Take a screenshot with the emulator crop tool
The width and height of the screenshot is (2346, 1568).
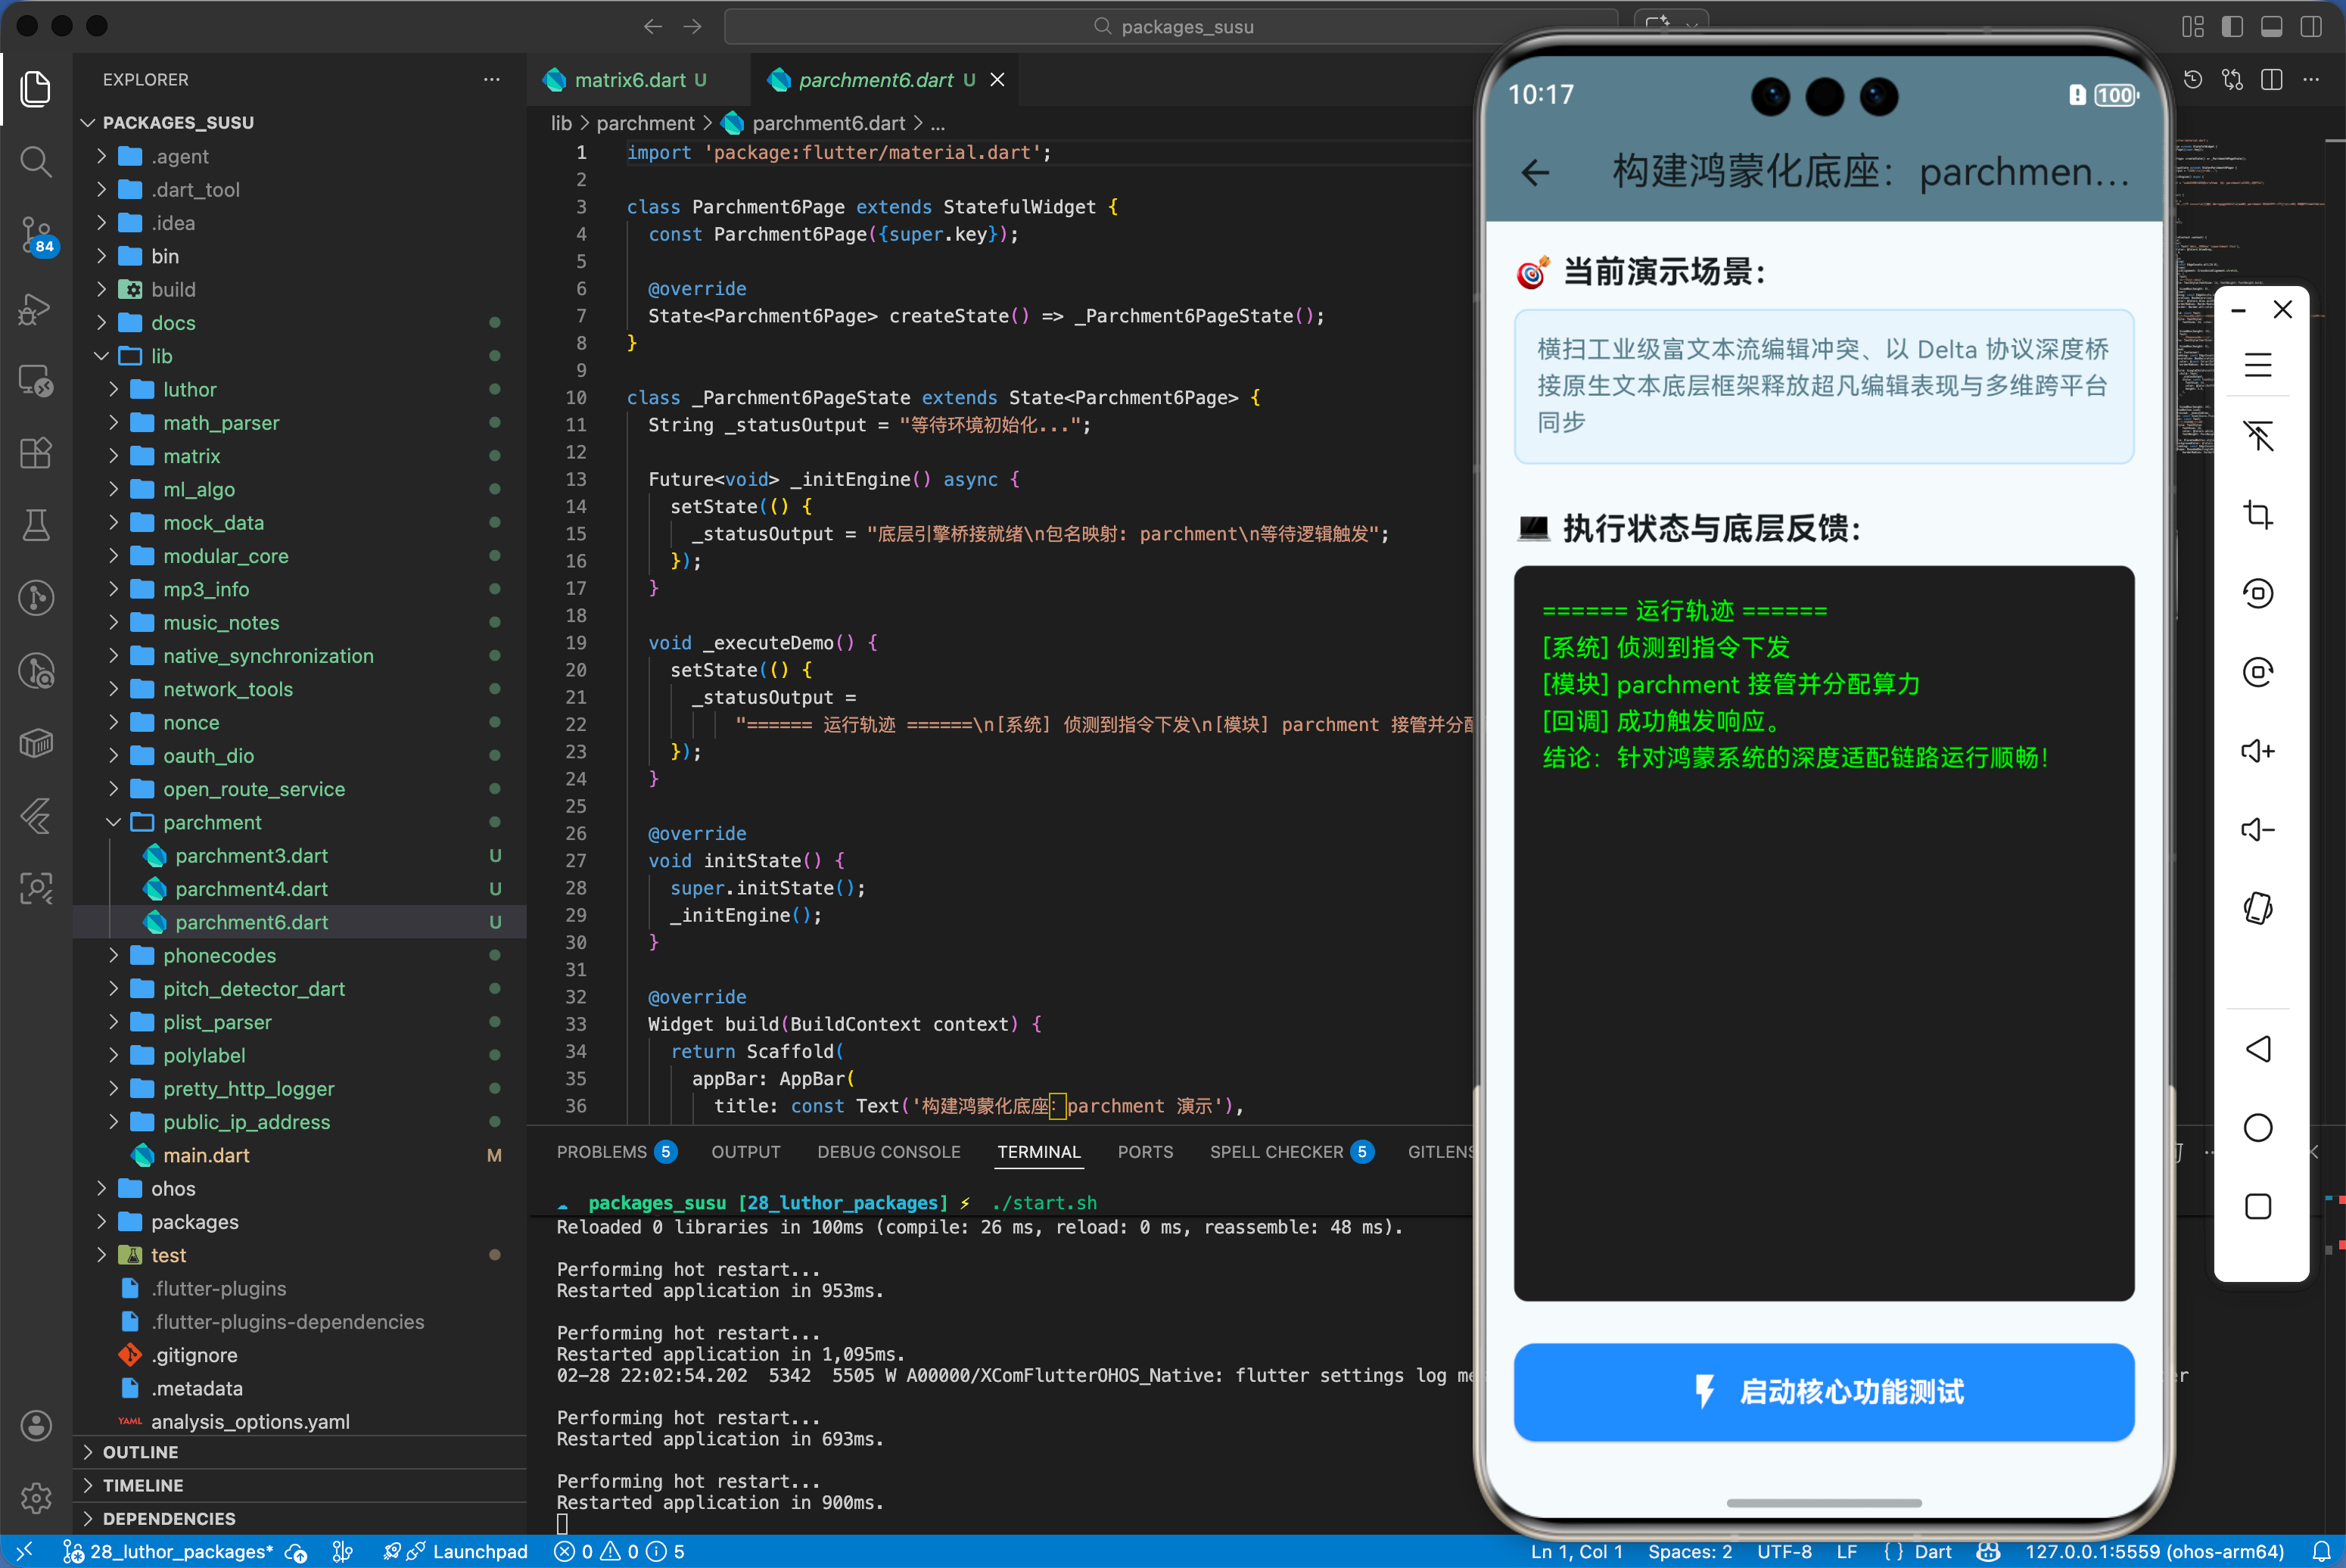pos(2258,514)
